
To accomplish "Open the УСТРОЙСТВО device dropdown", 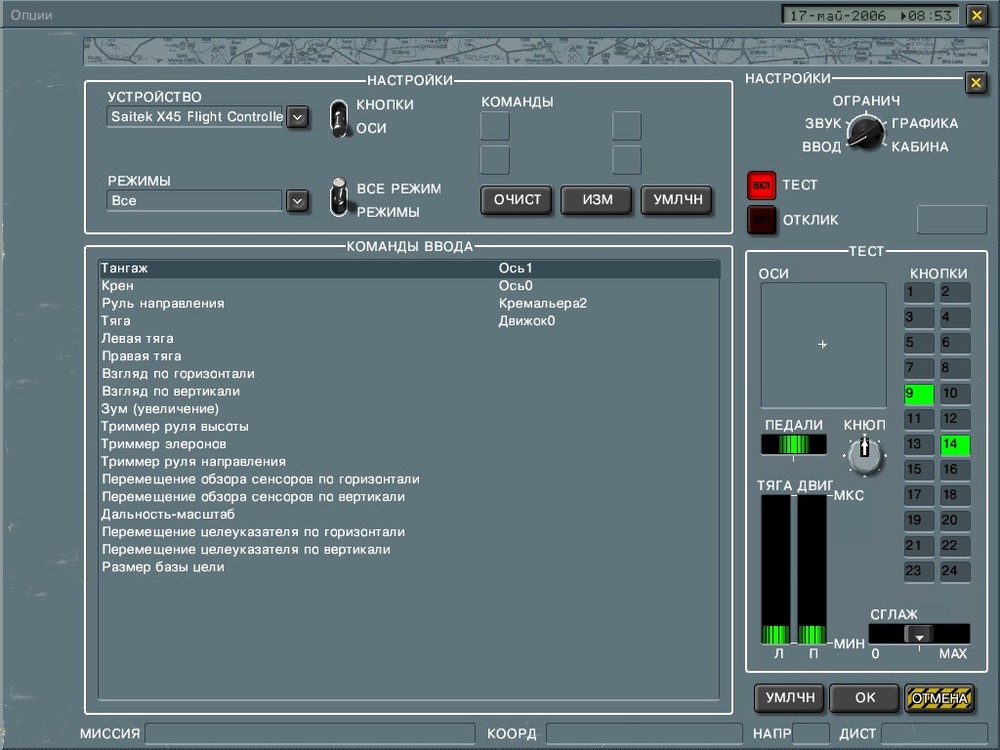I will click(x=297, y=117).
